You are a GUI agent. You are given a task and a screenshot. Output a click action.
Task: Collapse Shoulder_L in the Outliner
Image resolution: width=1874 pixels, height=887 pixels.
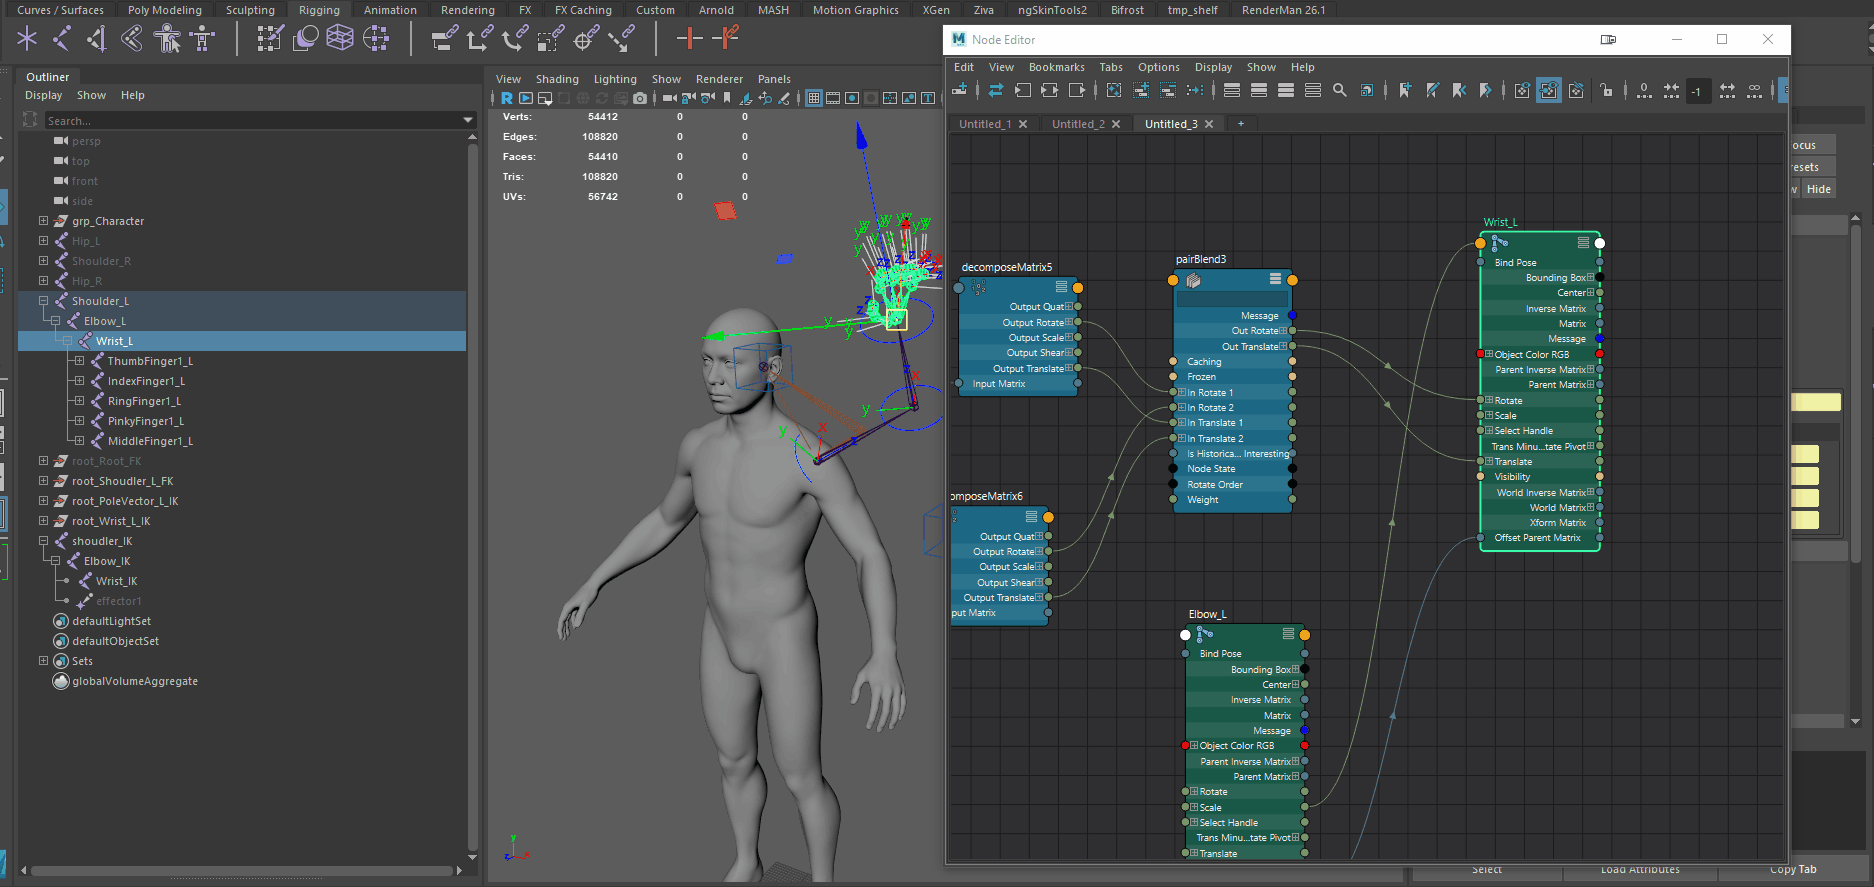point(43,301)
